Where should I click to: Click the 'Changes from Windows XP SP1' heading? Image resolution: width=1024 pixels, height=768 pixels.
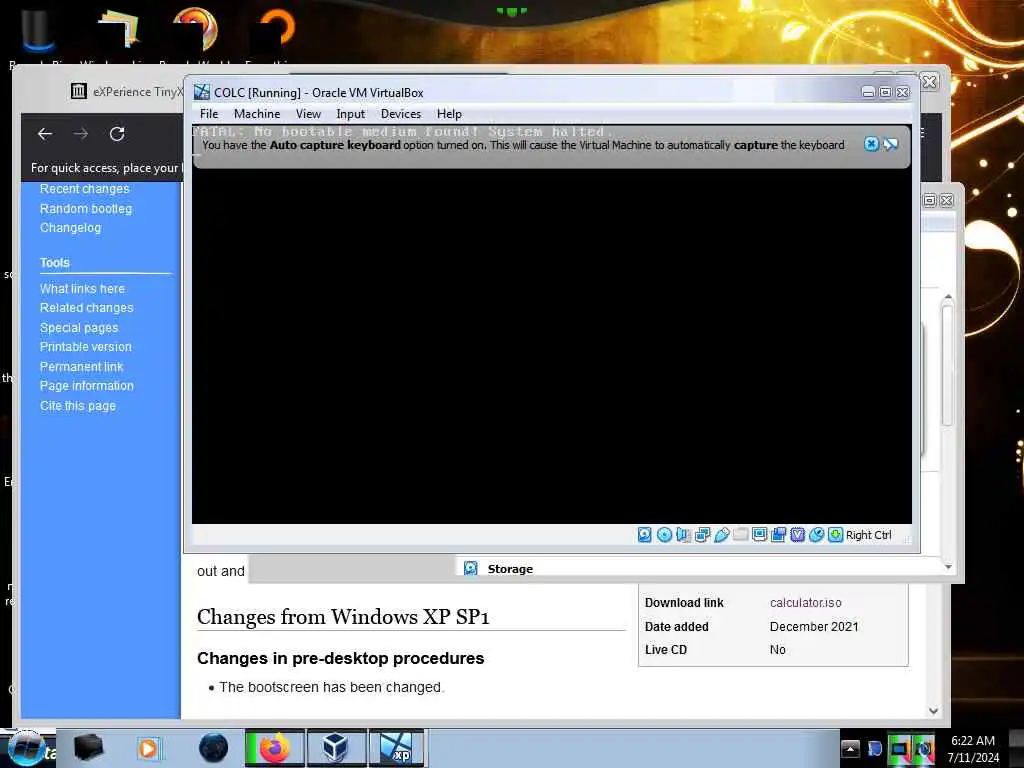click(343, 616)
